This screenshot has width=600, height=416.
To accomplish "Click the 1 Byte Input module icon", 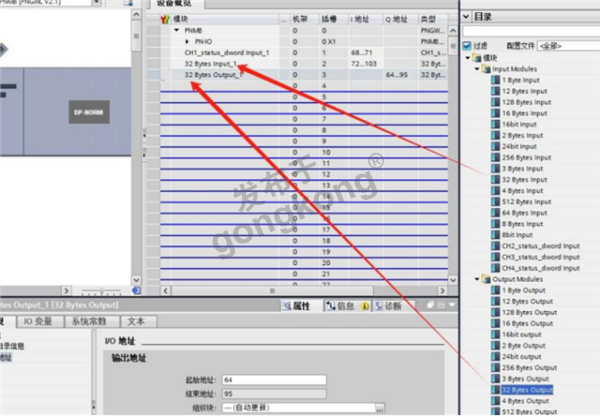I will click(496, 80).
